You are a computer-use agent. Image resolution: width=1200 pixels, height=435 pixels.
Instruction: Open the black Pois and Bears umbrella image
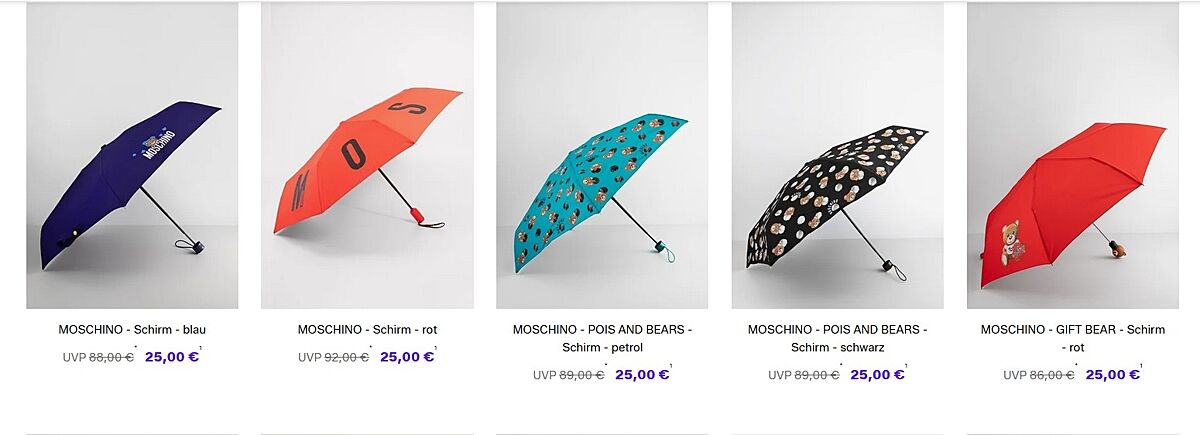click(x=837, y=156)
